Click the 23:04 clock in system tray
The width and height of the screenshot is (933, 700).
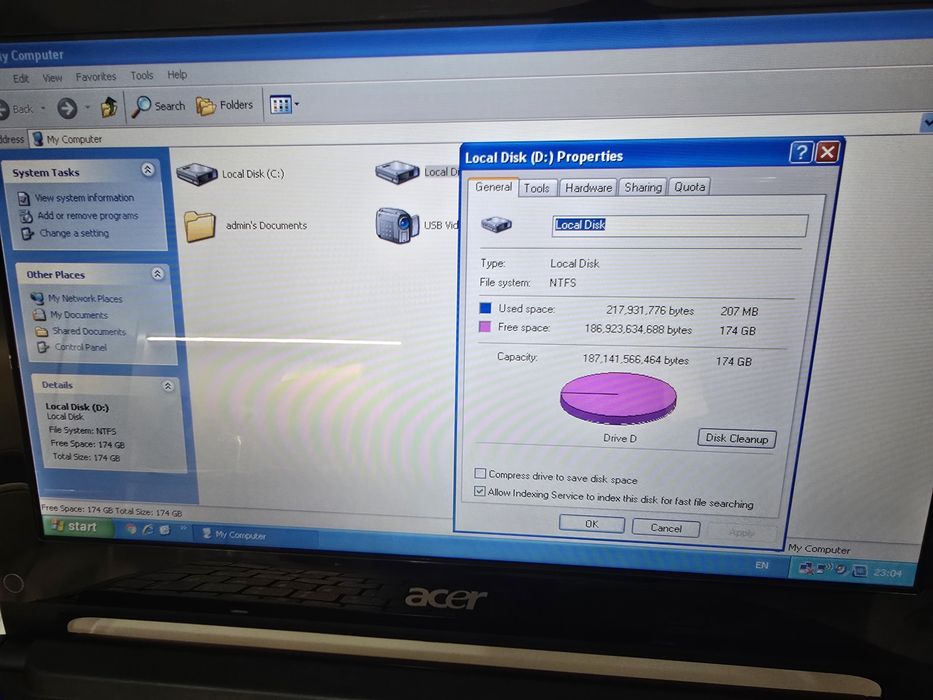tap(887, 573)
